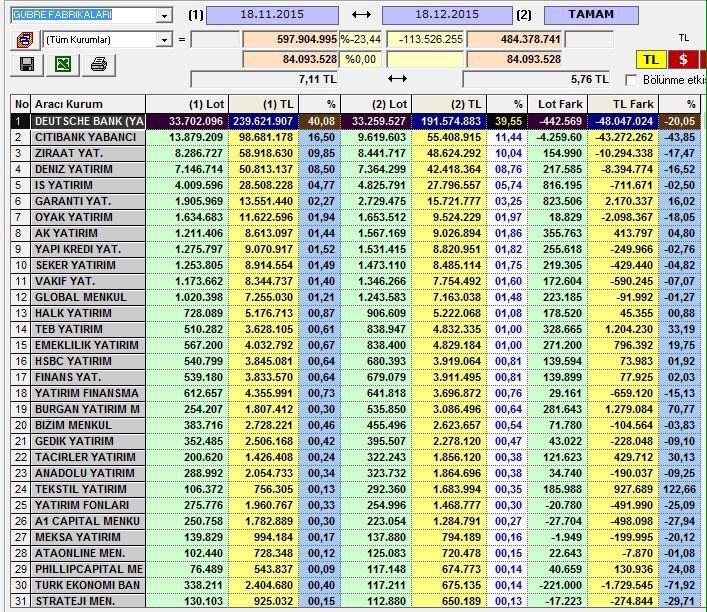Click the arrow between the two dates
Image resolution: width=707 pixels, height=612 pixels.
pos(361,14)
